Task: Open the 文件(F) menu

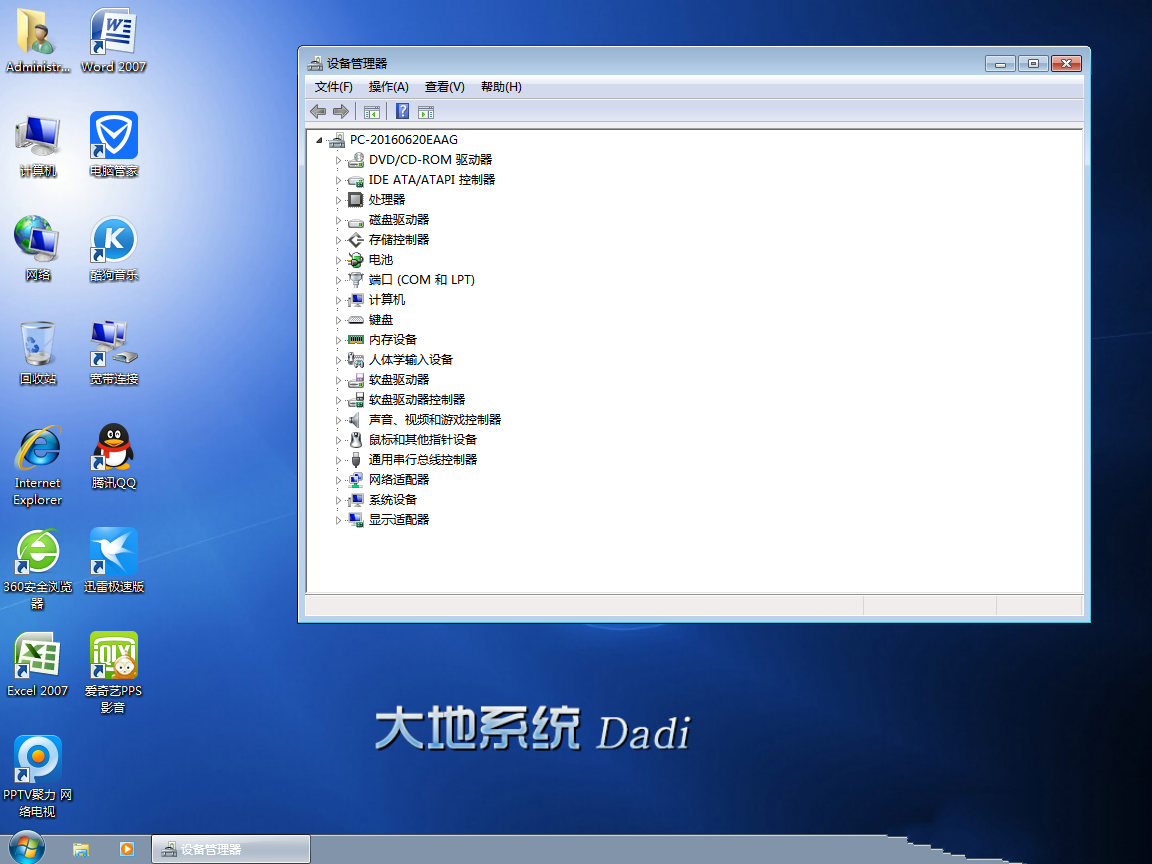Action: pyautogui.click(x=333, y=87)
